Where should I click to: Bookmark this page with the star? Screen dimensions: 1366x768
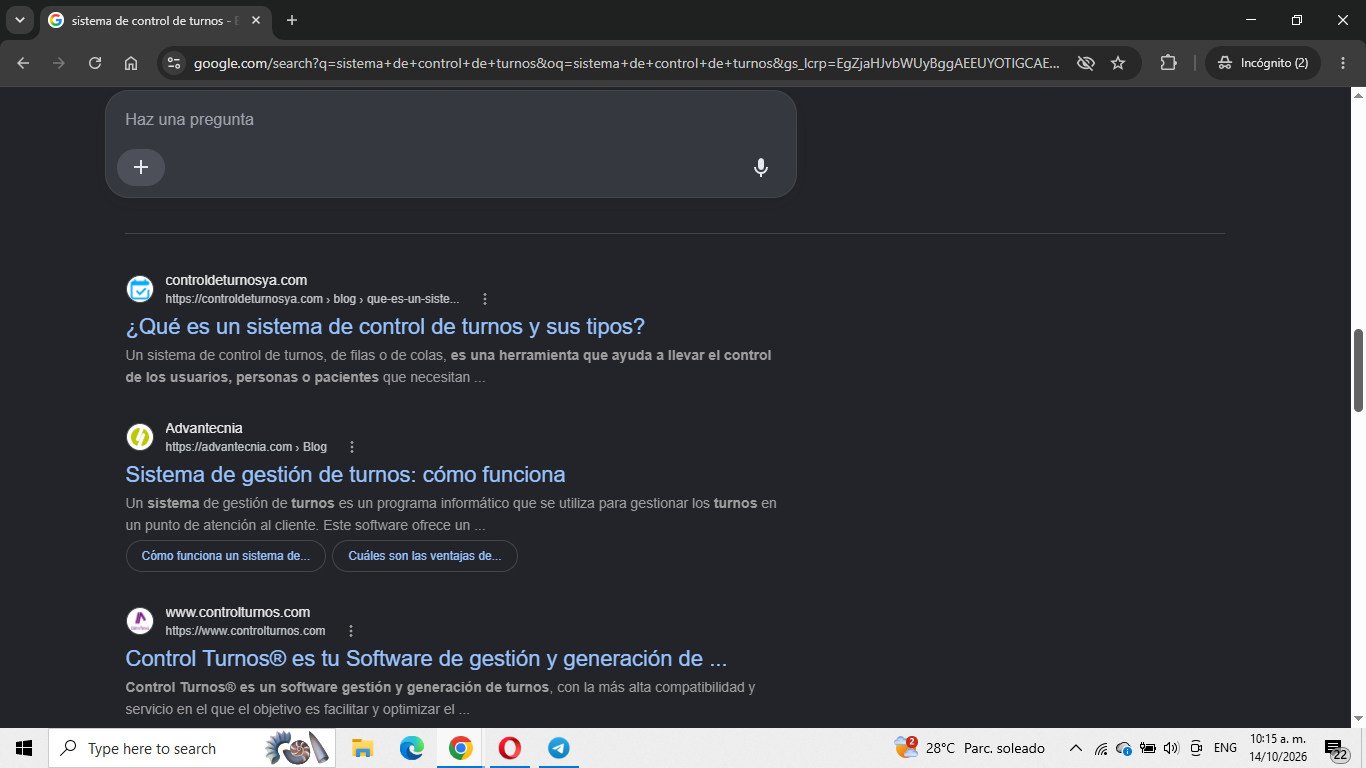tap(1118, 63)
